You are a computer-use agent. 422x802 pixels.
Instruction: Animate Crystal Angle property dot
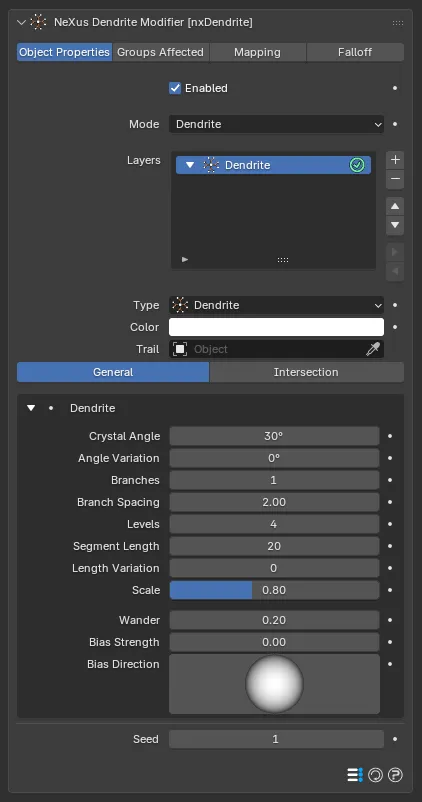coord(390,436)
